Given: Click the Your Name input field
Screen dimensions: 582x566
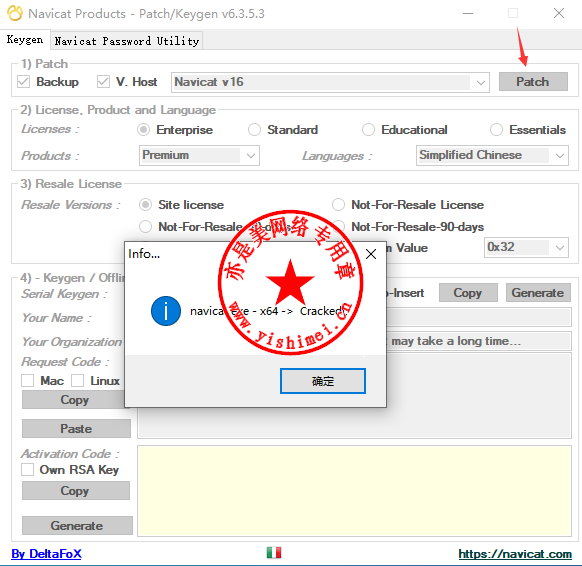Looking at the screenshot, I should point(478,318).
